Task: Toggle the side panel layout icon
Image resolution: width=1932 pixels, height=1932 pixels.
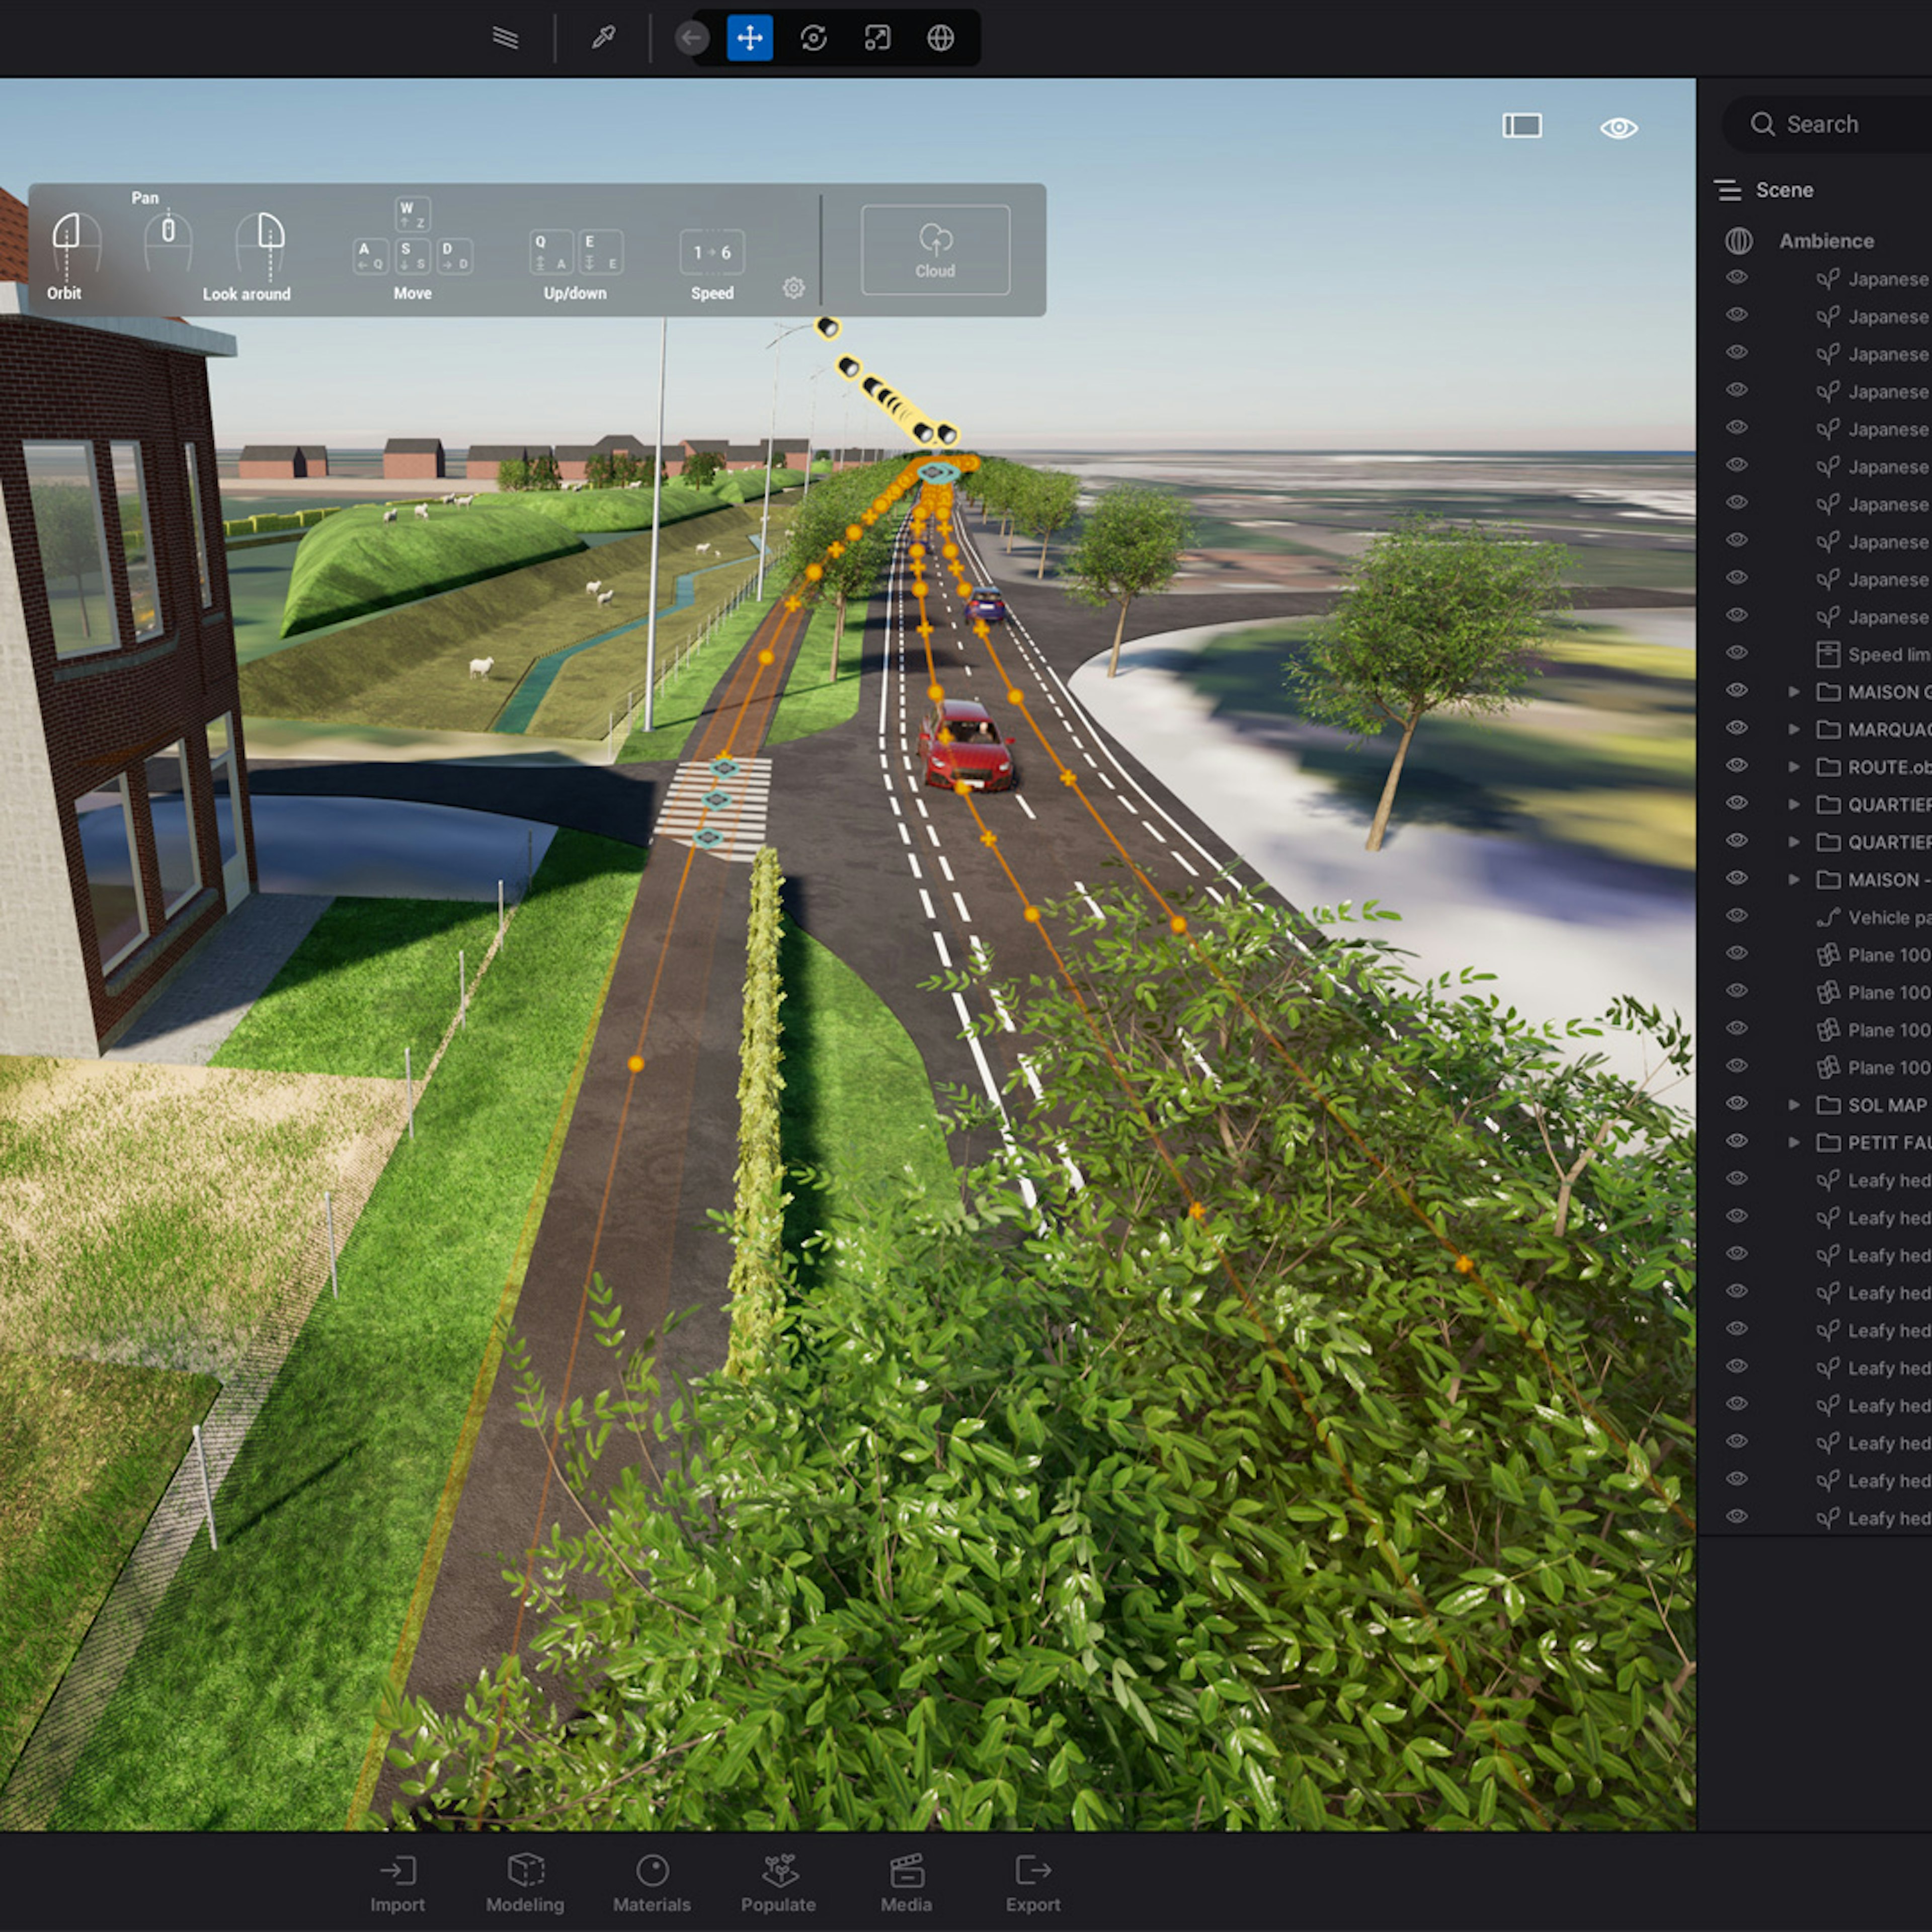Action: click(1521, 125)
